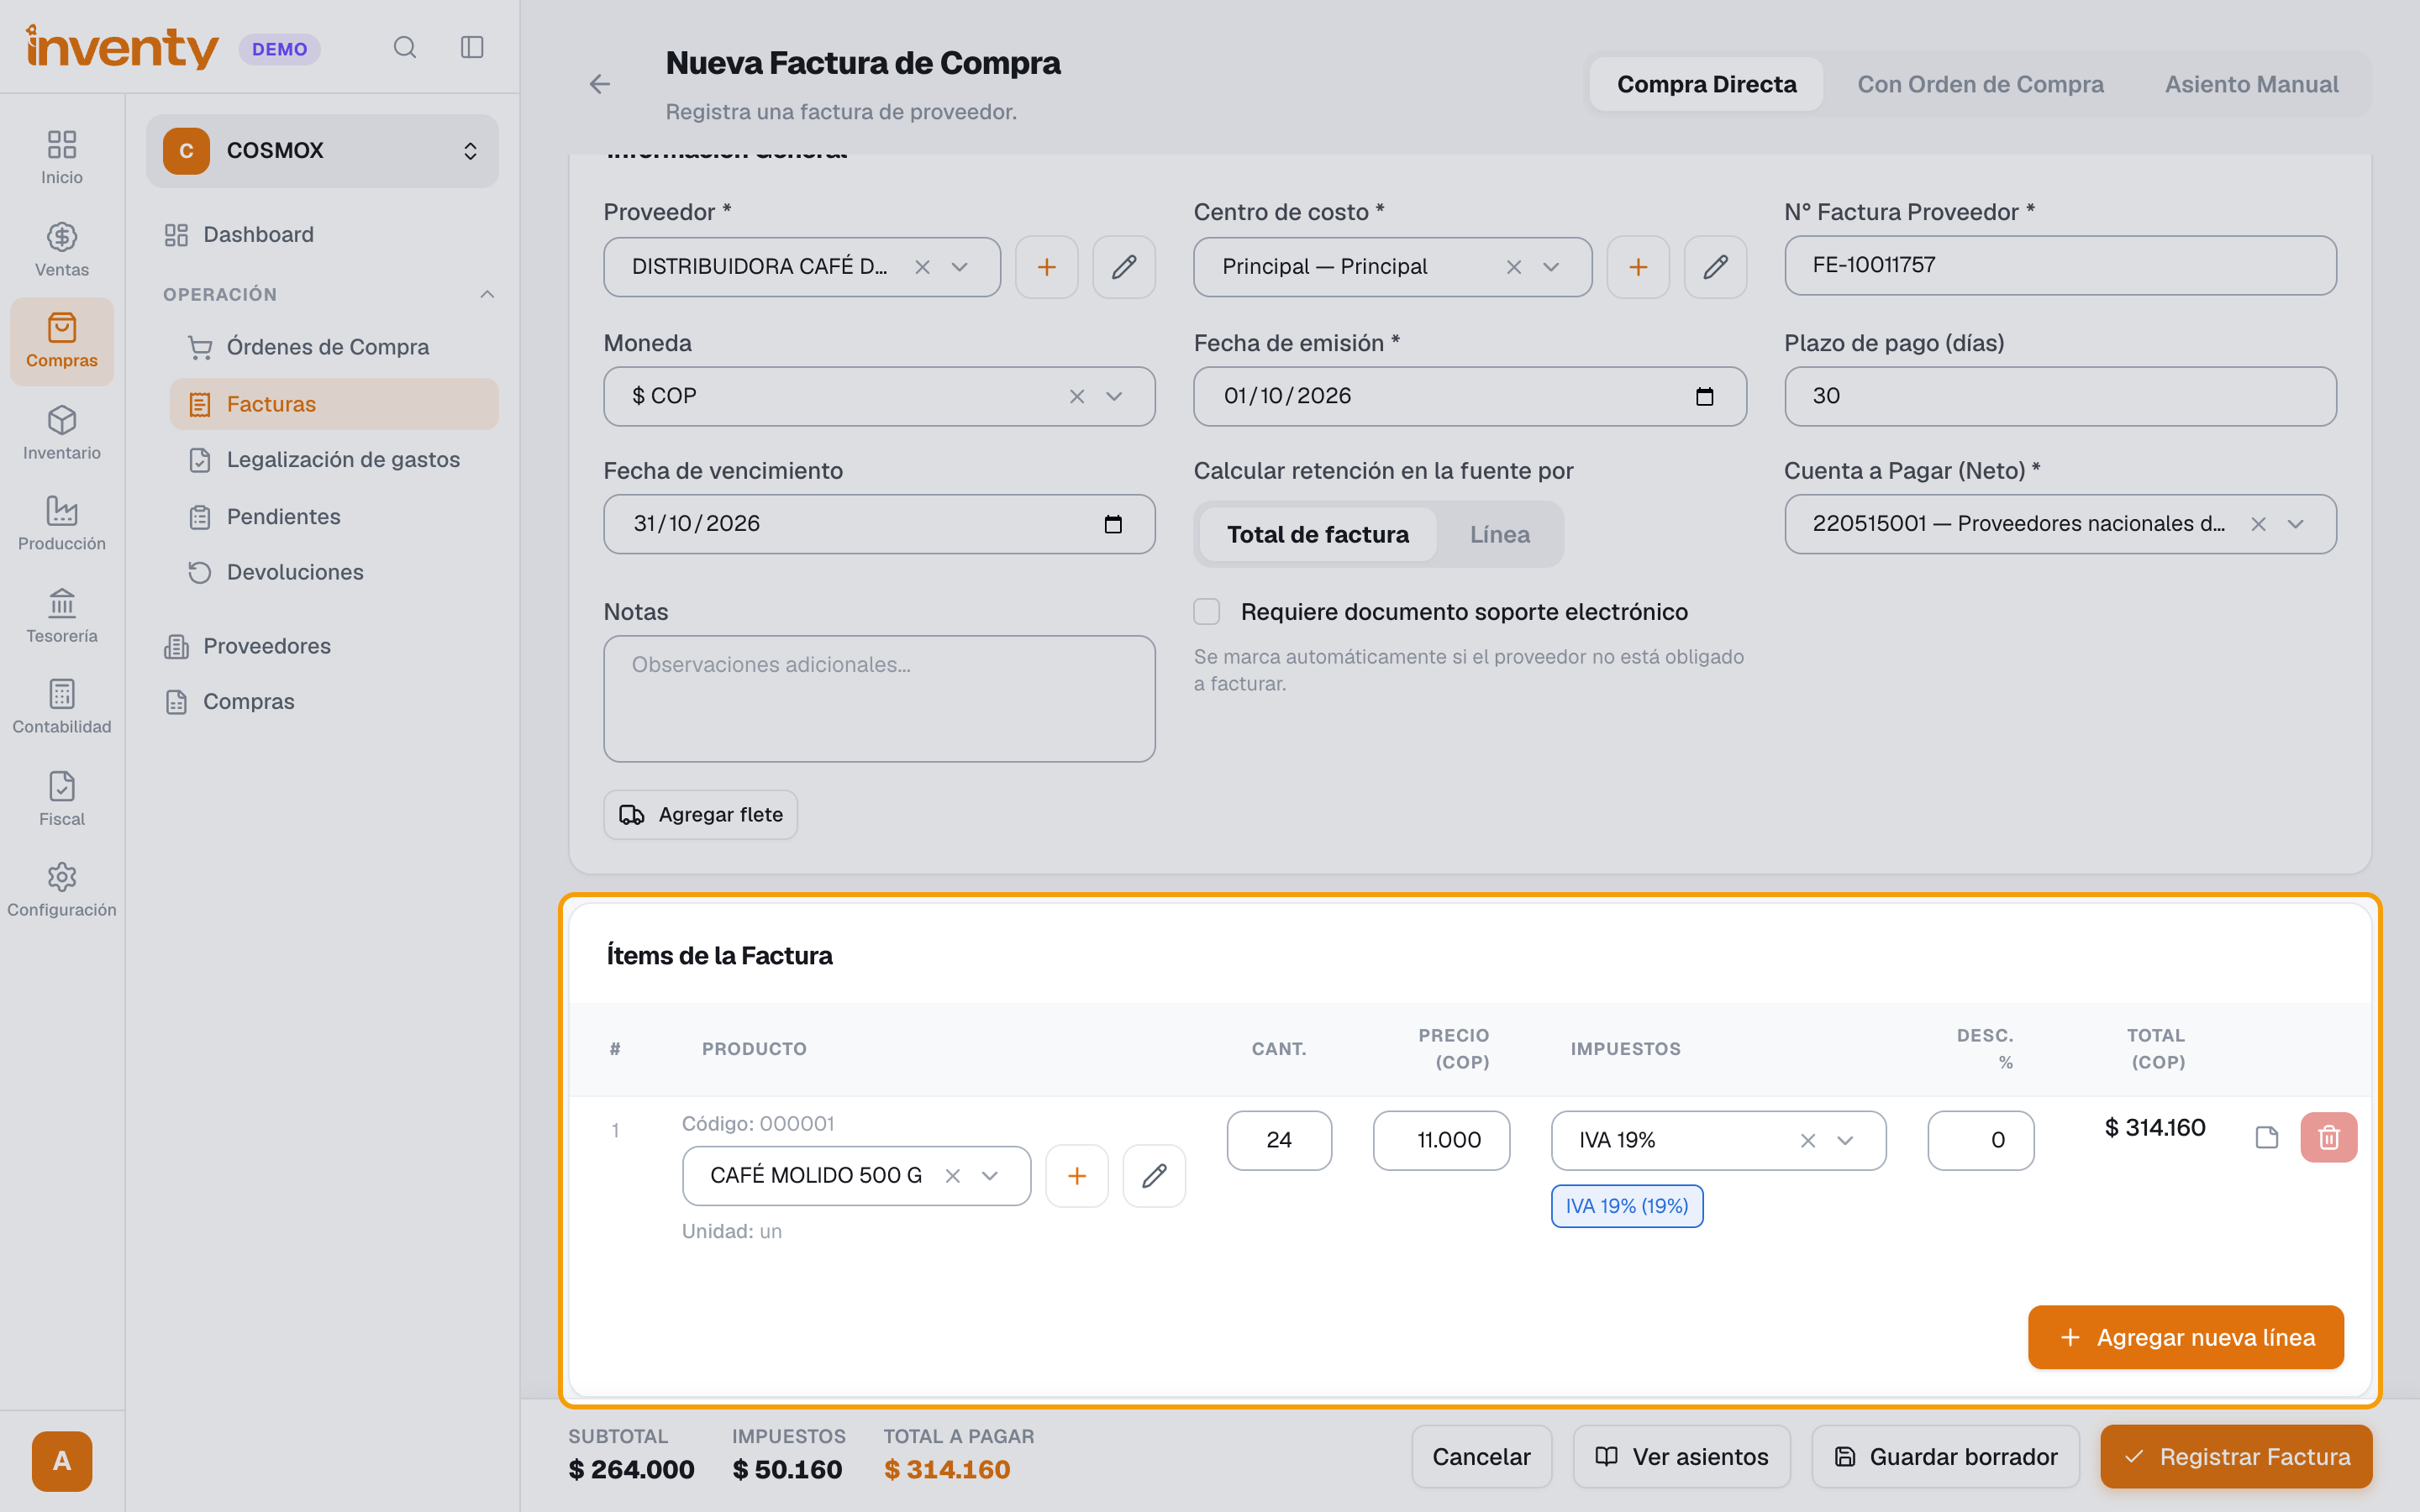Open Tesorería module icon
The width and height of the screenshot is (2420, 1512).
click(62, 615)
